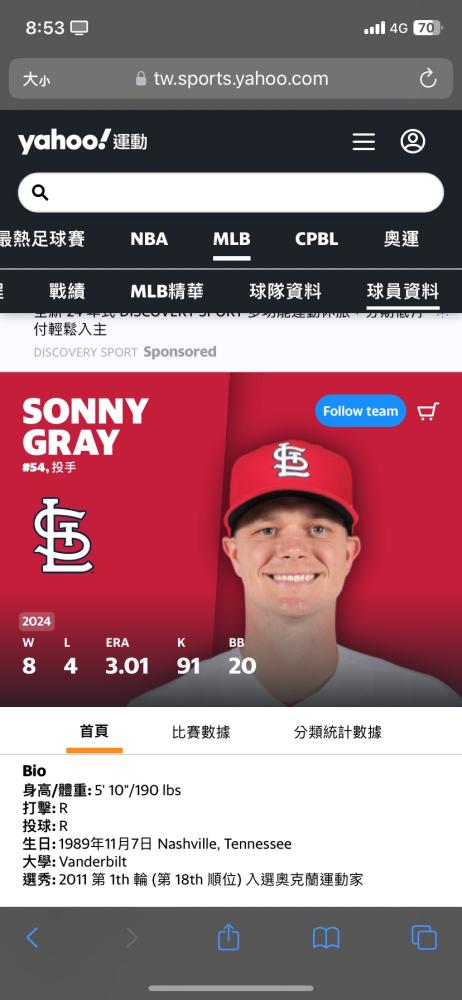Screen dimensions: 462x1000
Task: Click the Follow team button
Action: click(361, 411)
